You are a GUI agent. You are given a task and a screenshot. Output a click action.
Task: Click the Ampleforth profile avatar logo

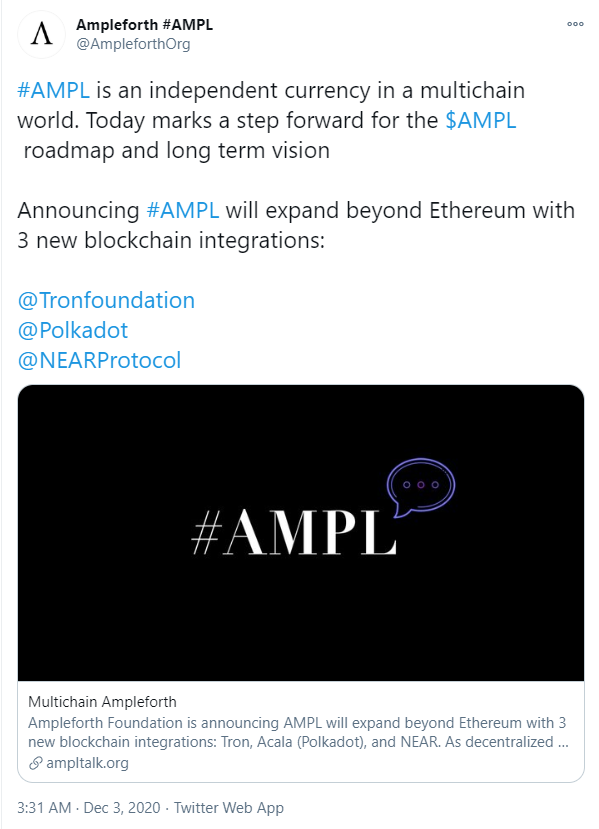[x=42, y=34]
